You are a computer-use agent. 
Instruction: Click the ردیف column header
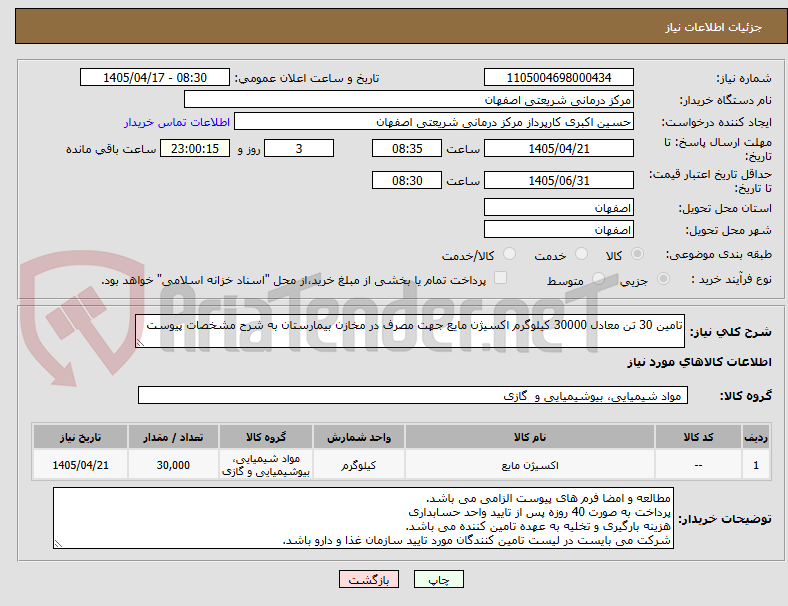click(755, 437)
